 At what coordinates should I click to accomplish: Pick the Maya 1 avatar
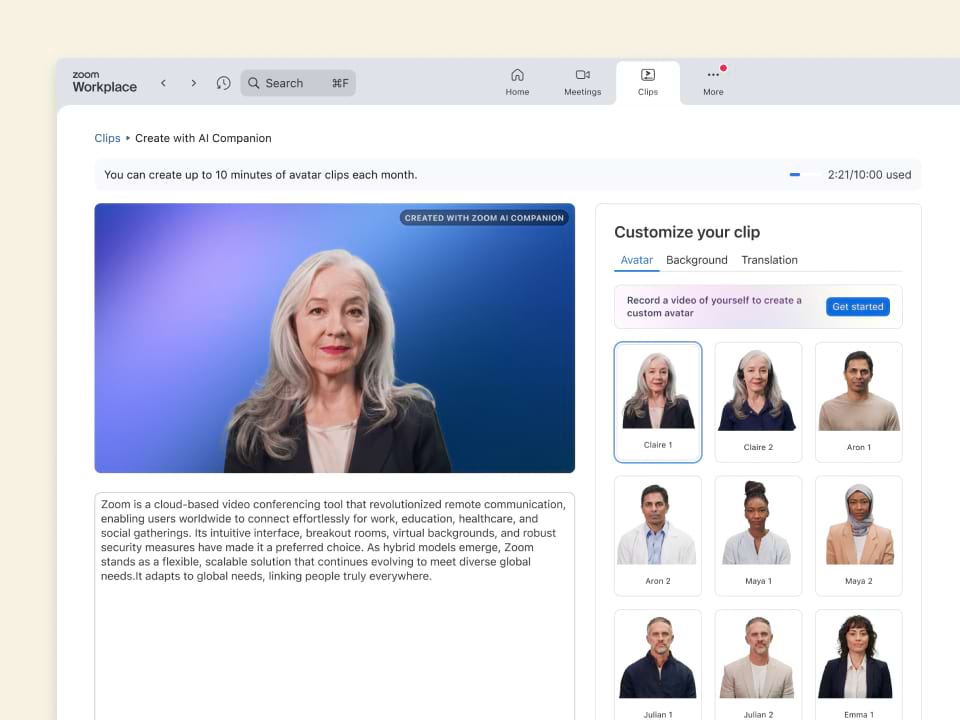coord(758,534)
